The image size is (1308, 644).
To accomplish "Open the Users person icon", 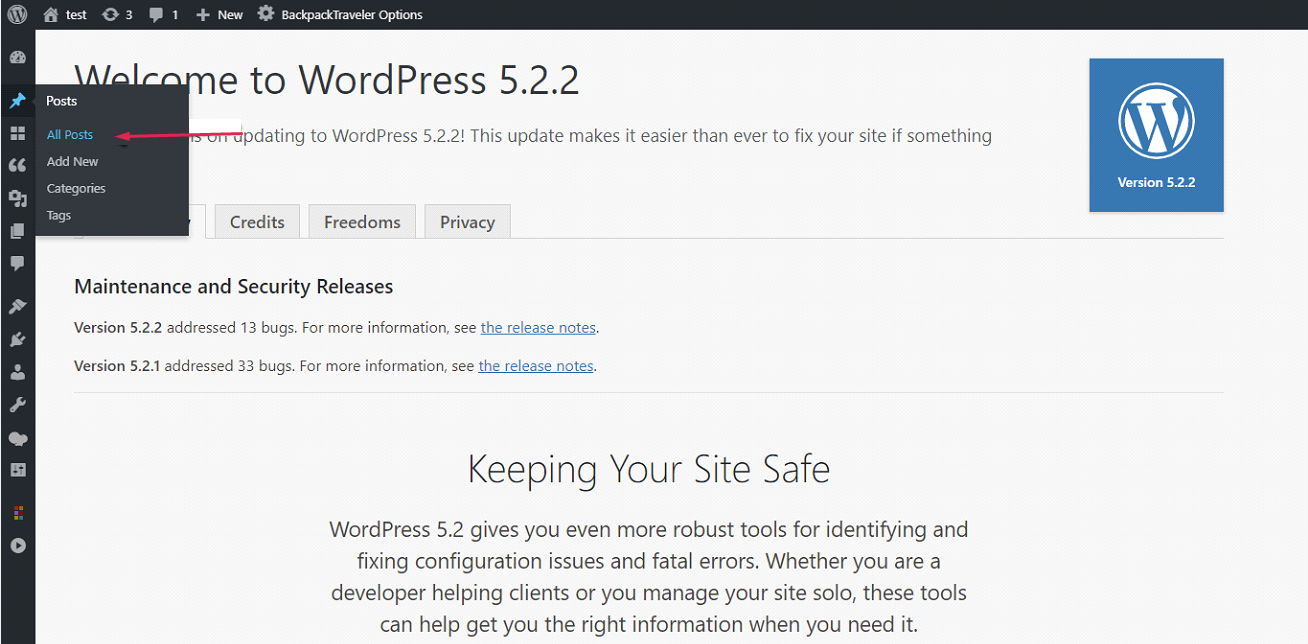I will tap(17, 372).
